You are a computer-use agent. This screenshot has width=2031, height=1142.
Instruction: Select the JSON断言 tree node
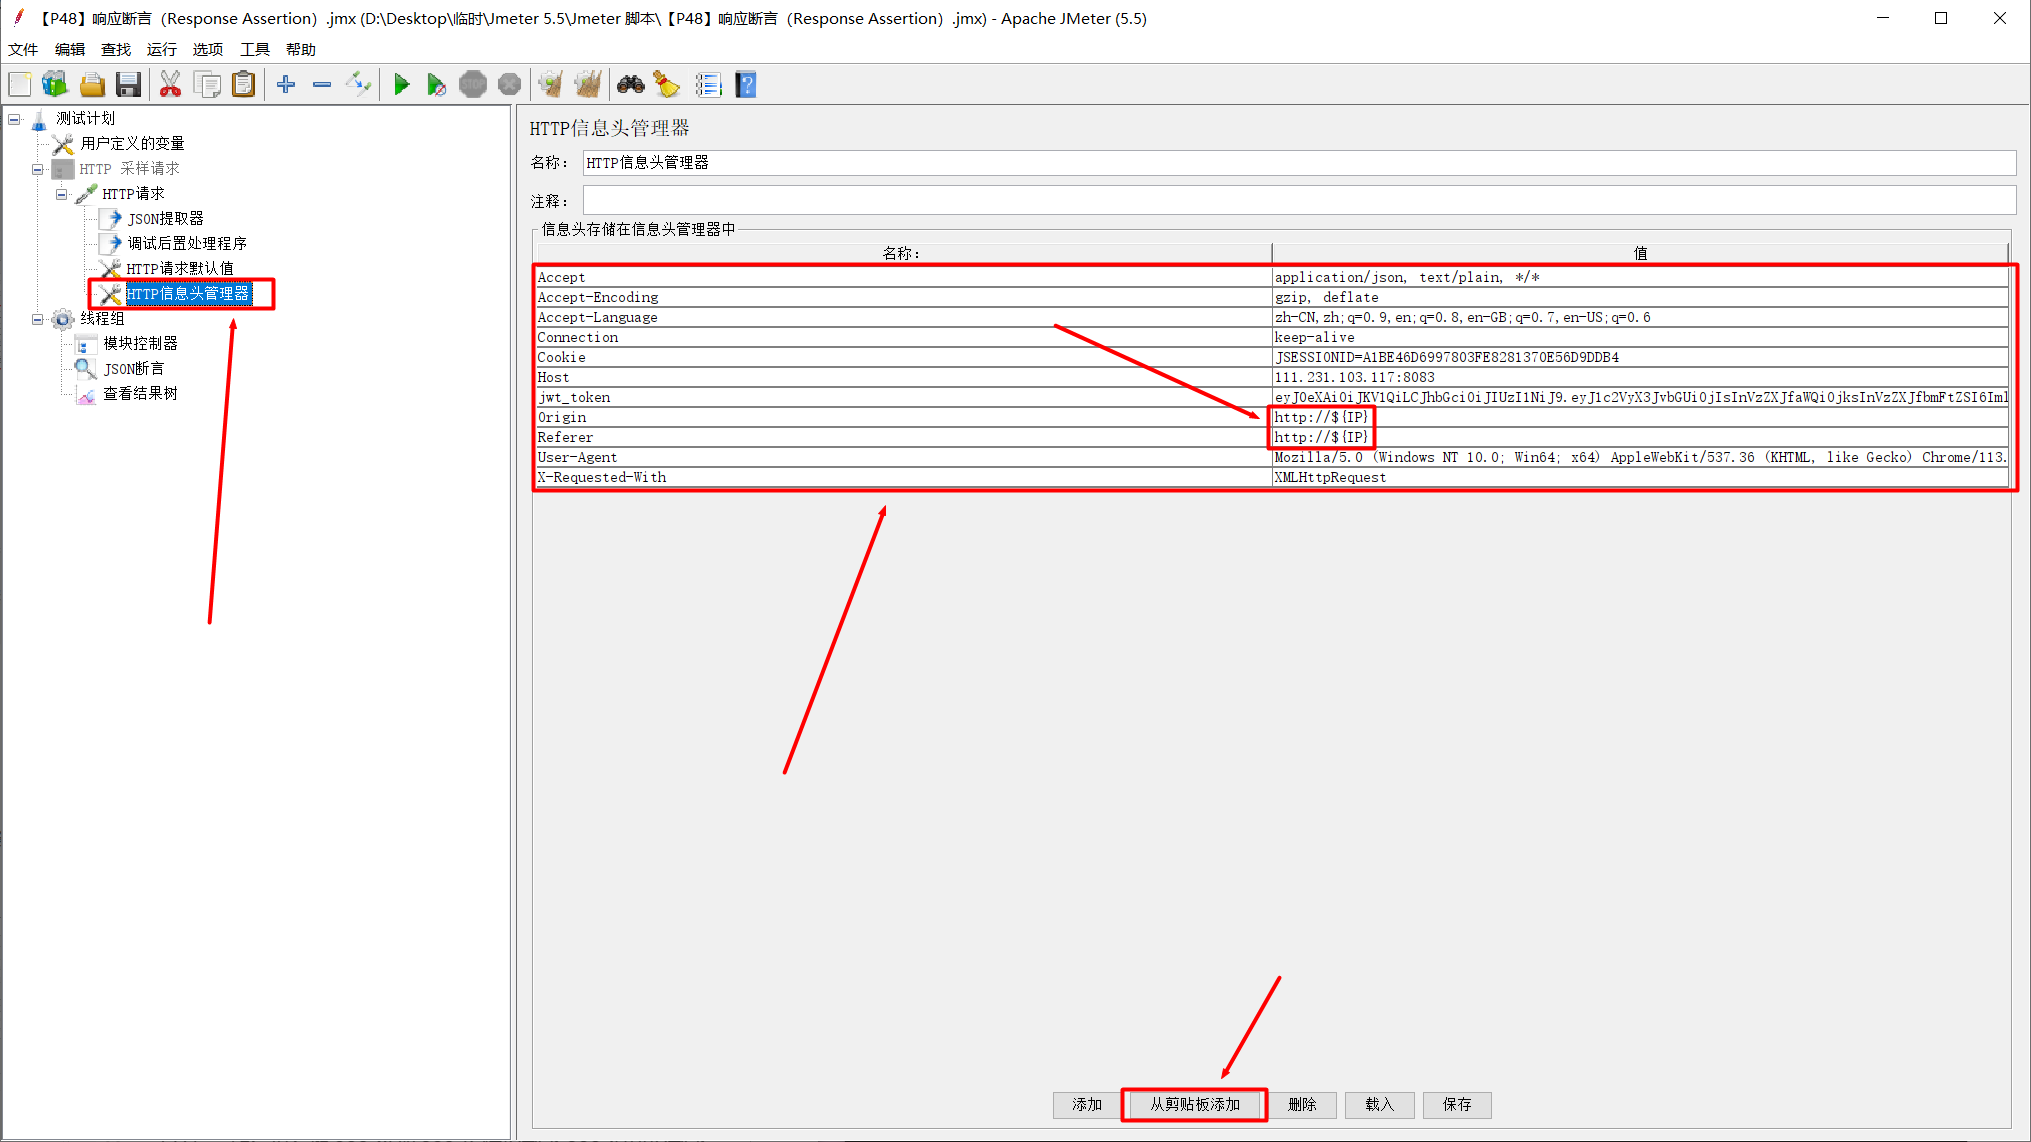(134, 369)
